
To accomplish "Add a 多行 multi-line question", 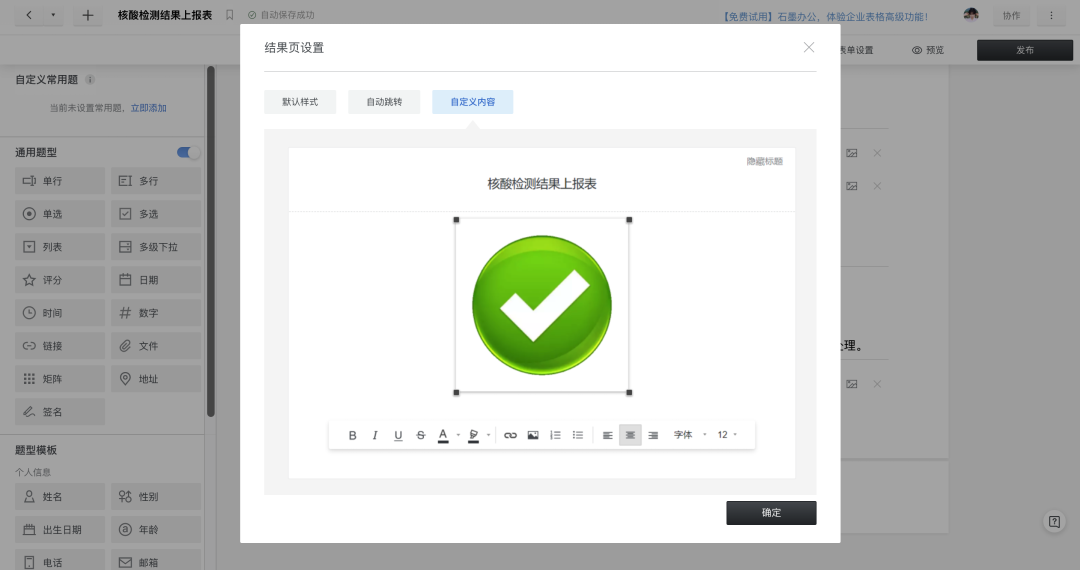I will [156, 181].
